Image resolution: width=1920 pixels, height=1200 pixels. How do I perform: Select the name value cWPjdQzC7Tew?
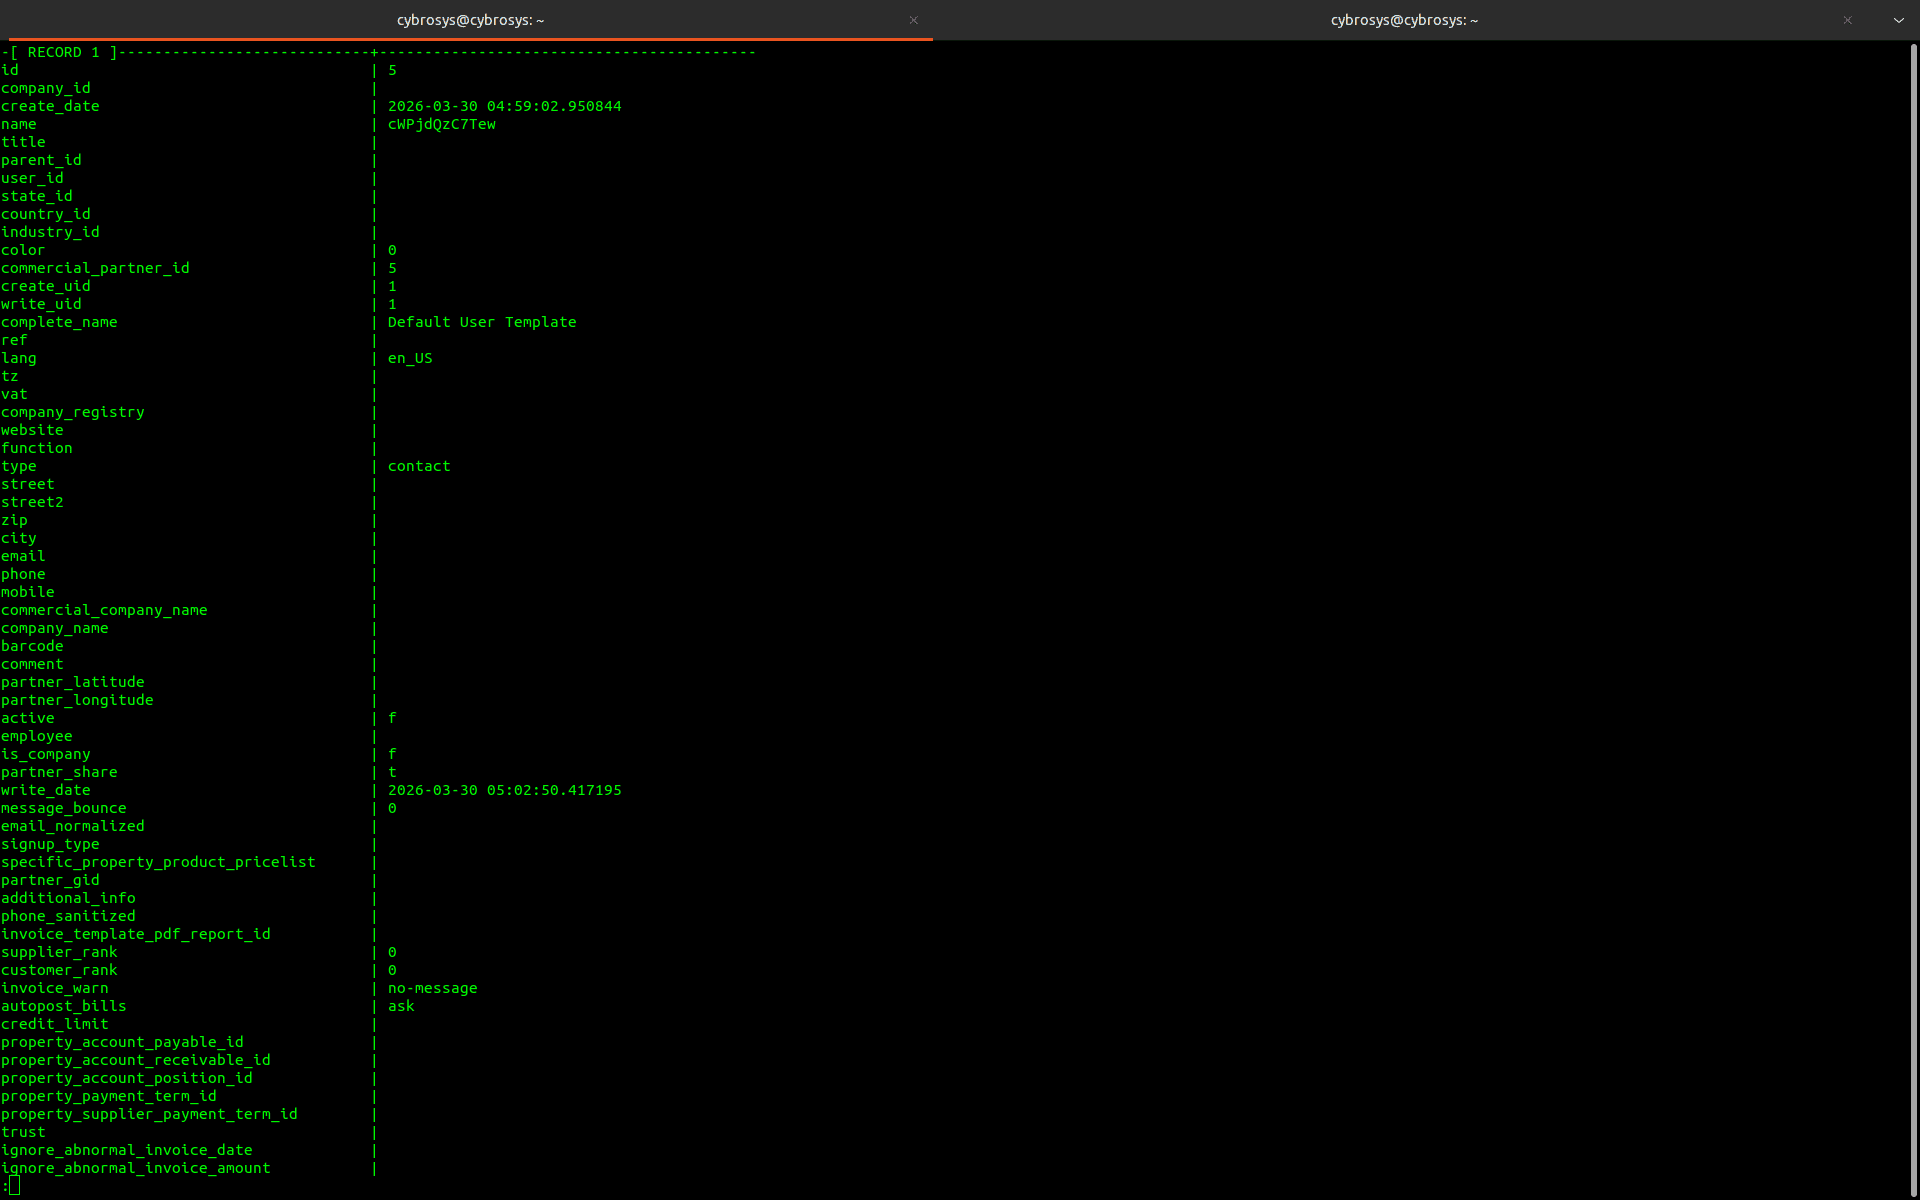tap(442, 124)
